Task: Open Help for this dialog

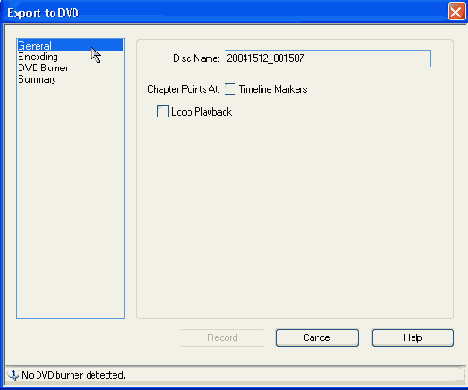Action: [x=413, y=338]
